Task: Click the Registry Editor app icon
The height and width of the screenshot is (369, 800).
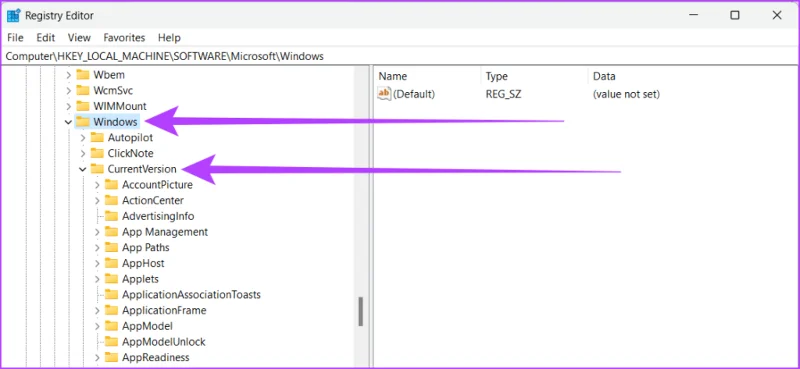Action: 14,15
